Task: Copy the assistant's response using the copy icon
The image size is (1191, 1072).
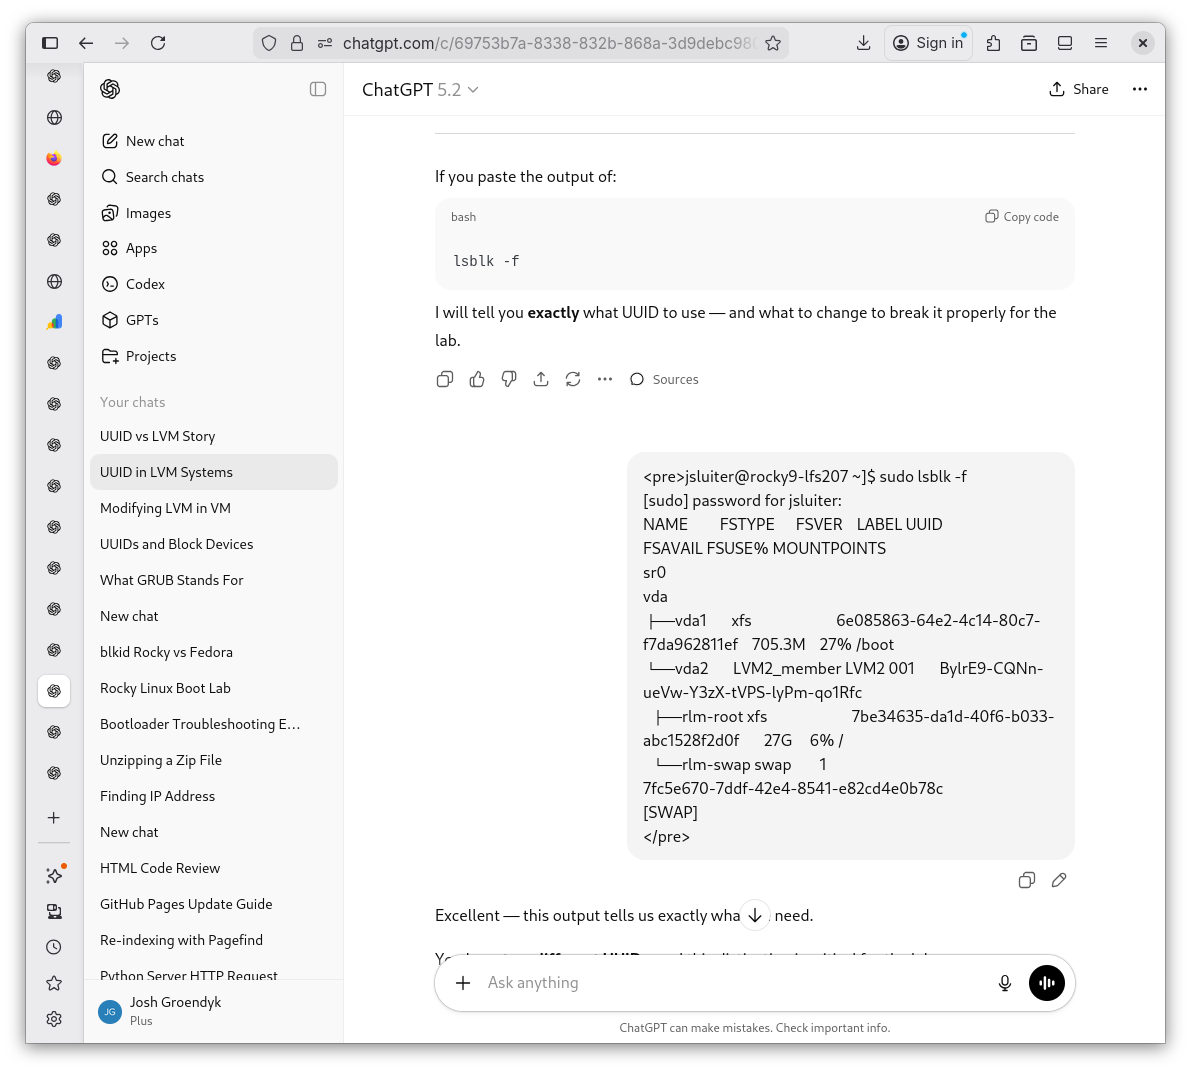Action: click(445, 379)
